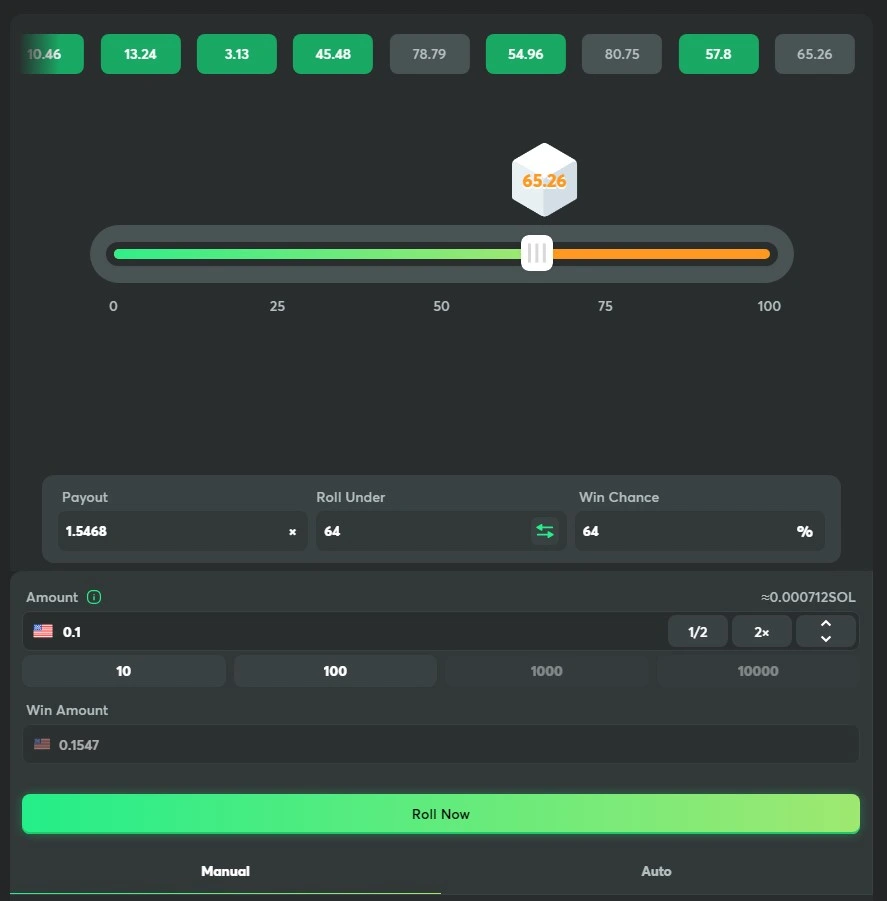The height and width of the screenshot is (901, 887).
Task: Focus the Payout input field
Action: point(183,531)
